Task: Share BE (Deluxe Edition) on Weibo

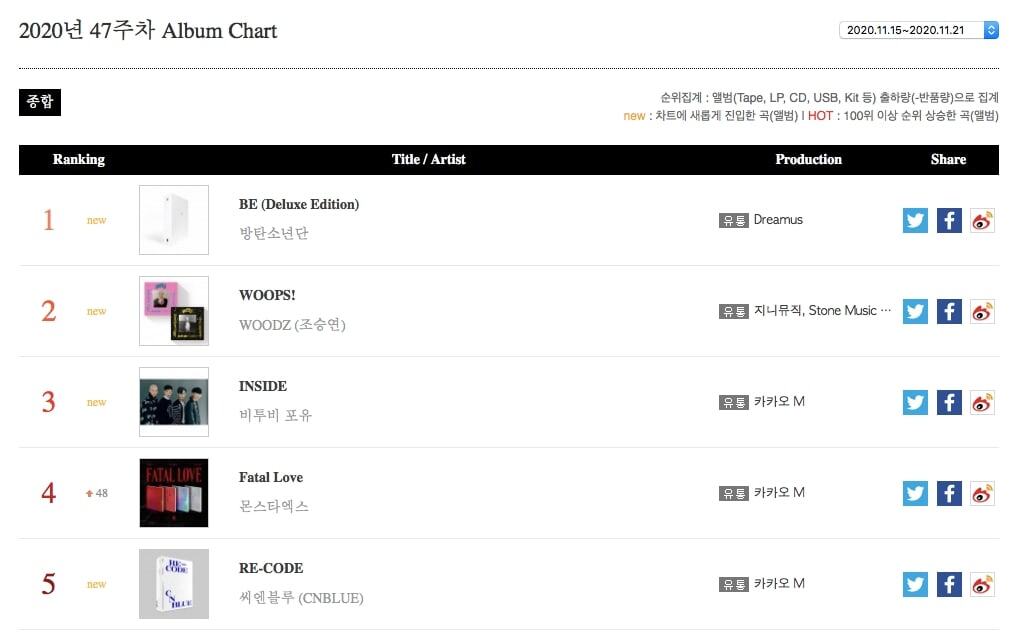Action: coord(982,220)
